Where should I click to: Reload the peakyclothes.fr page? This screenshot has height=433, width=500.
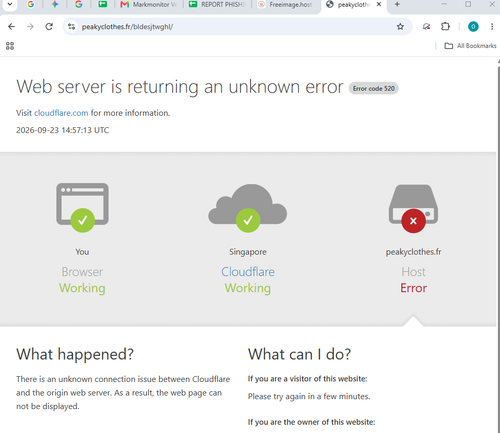click(x=49, y=27)
